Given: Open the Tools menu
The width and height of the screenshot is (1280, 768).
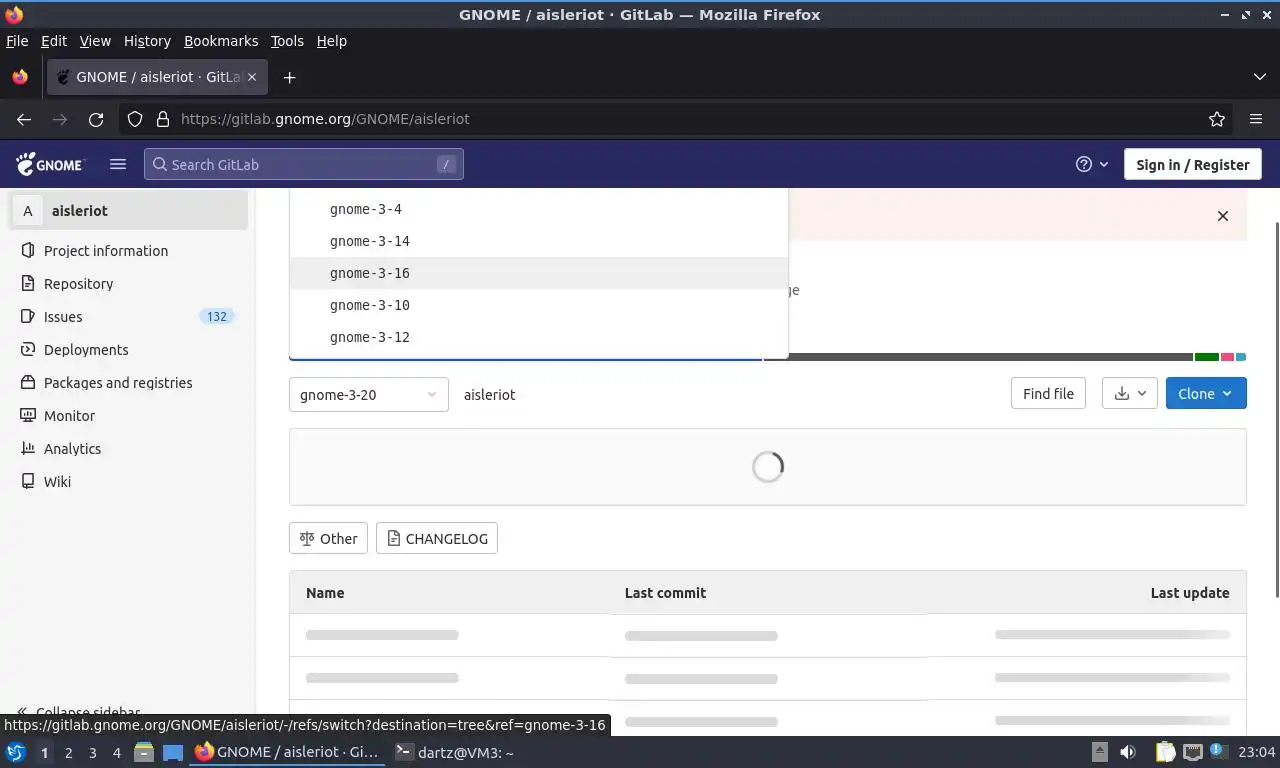Looking at the screenshot, I should 287,41.
